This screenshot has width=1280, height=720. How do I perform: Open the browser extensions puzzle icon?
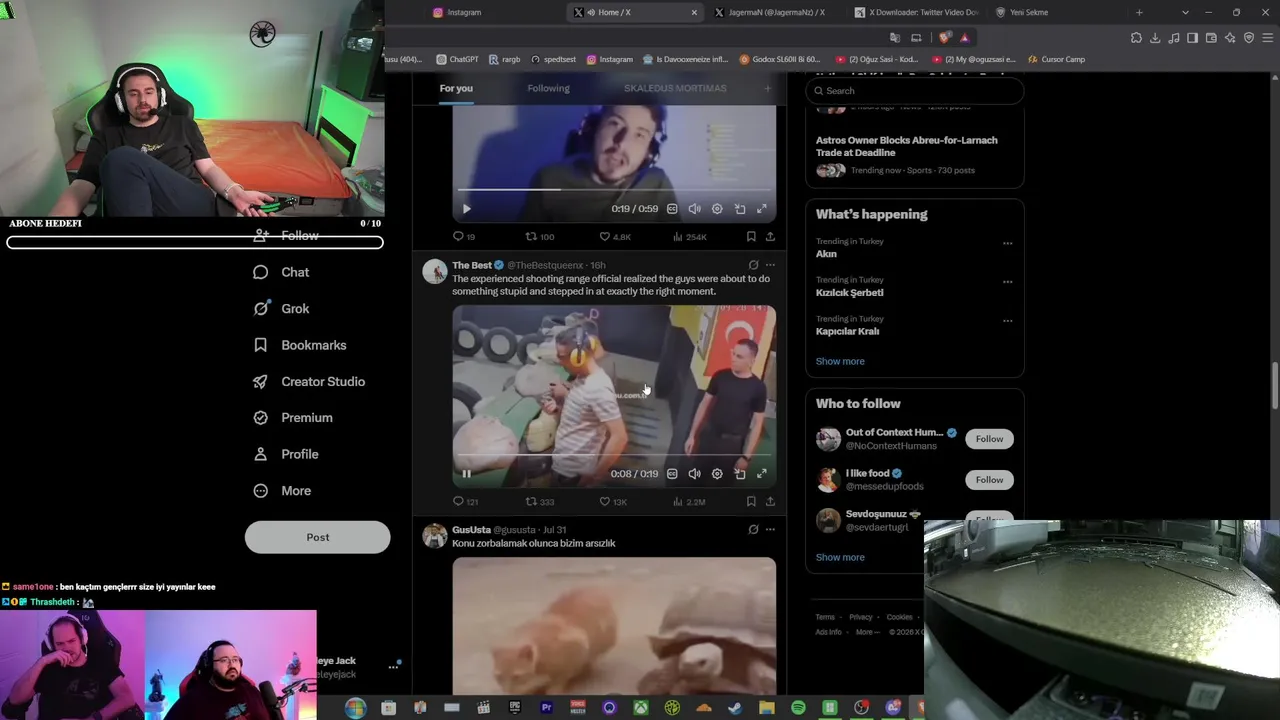point(1136,38)
